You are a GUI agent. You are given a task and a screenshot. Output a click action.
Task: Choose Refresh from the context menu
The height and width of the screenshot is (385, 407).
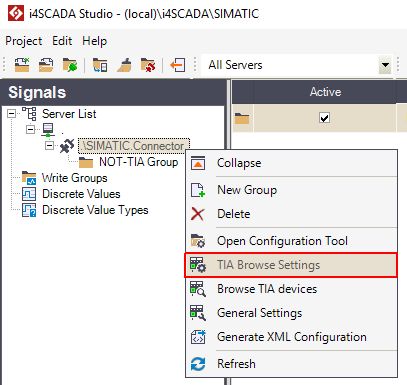pyautogui.click(x=291, y=364)
